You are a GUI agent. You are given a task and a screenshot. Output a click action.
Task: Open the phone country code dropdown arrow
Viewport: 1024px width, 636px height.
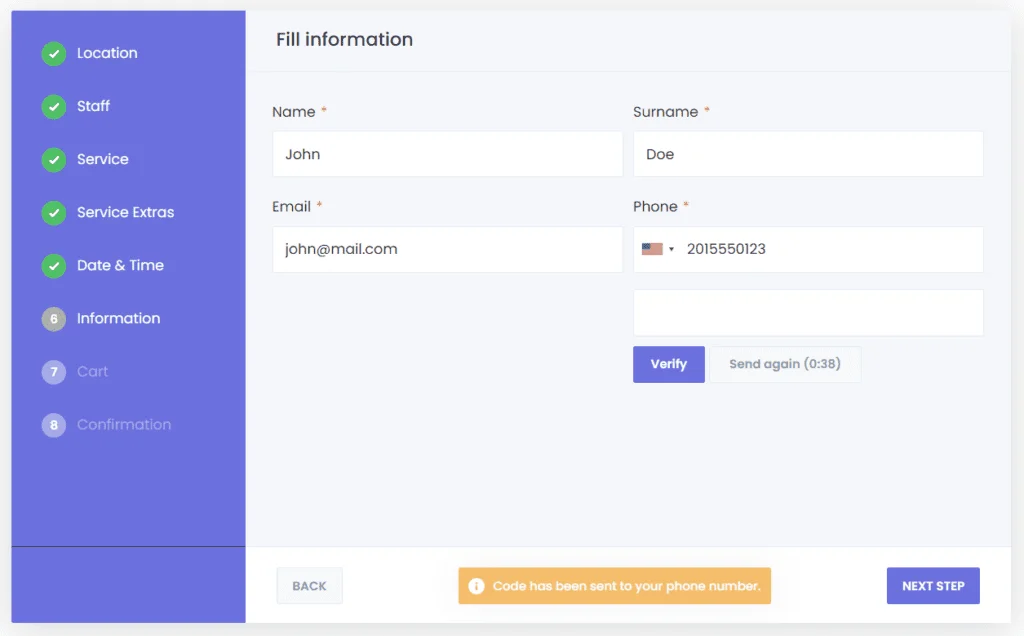click(671, 249)
